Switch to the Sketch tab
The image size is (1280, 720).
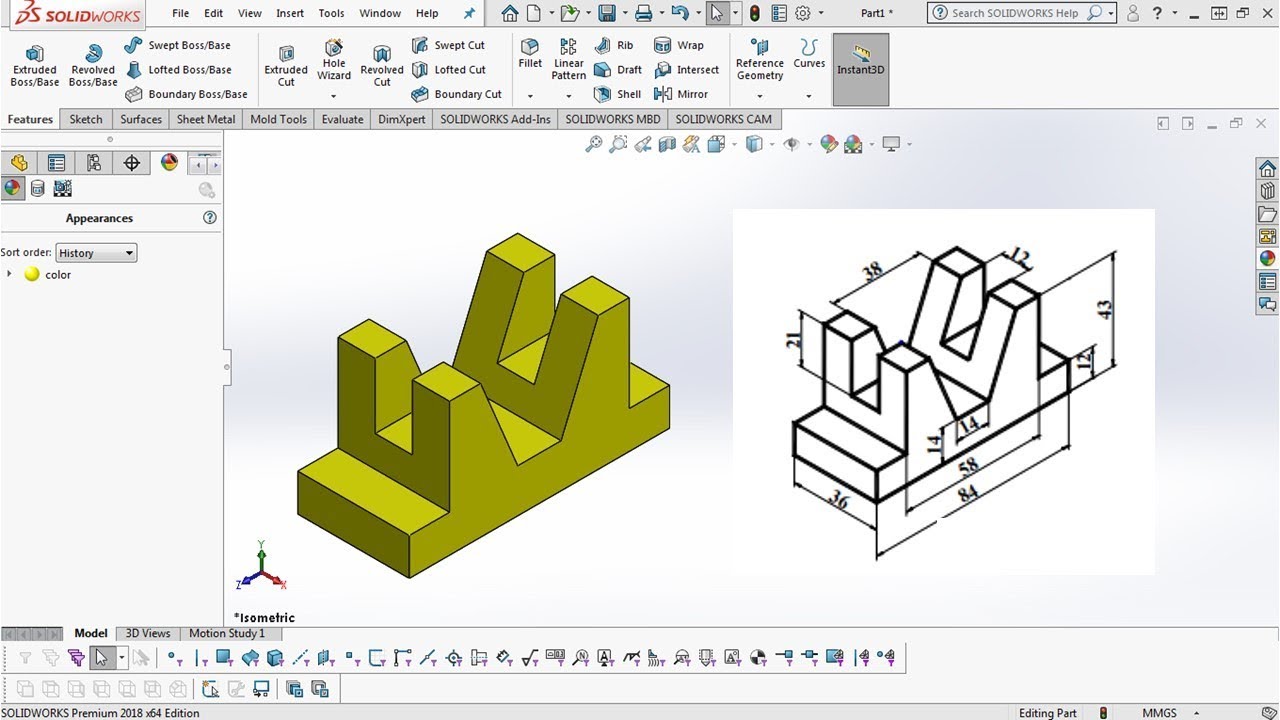[x=86, y=119]
